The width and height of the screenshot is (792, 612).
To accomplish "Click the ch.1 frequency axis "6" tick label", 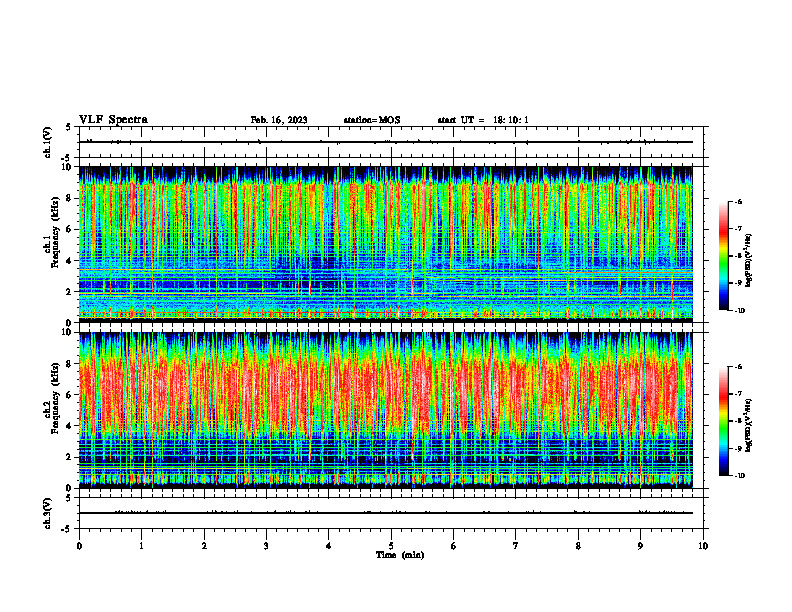I will click(69, 230).
